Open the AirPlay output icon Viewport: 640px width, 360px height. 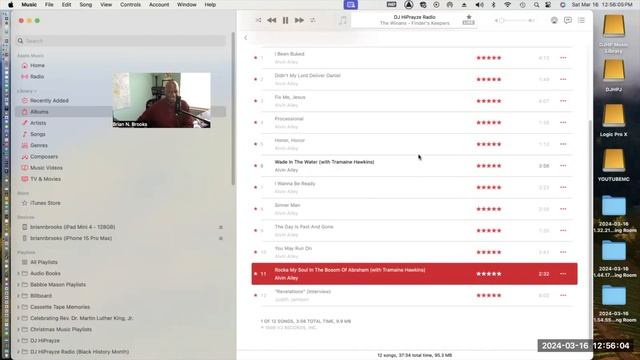[x=554, y=20]
